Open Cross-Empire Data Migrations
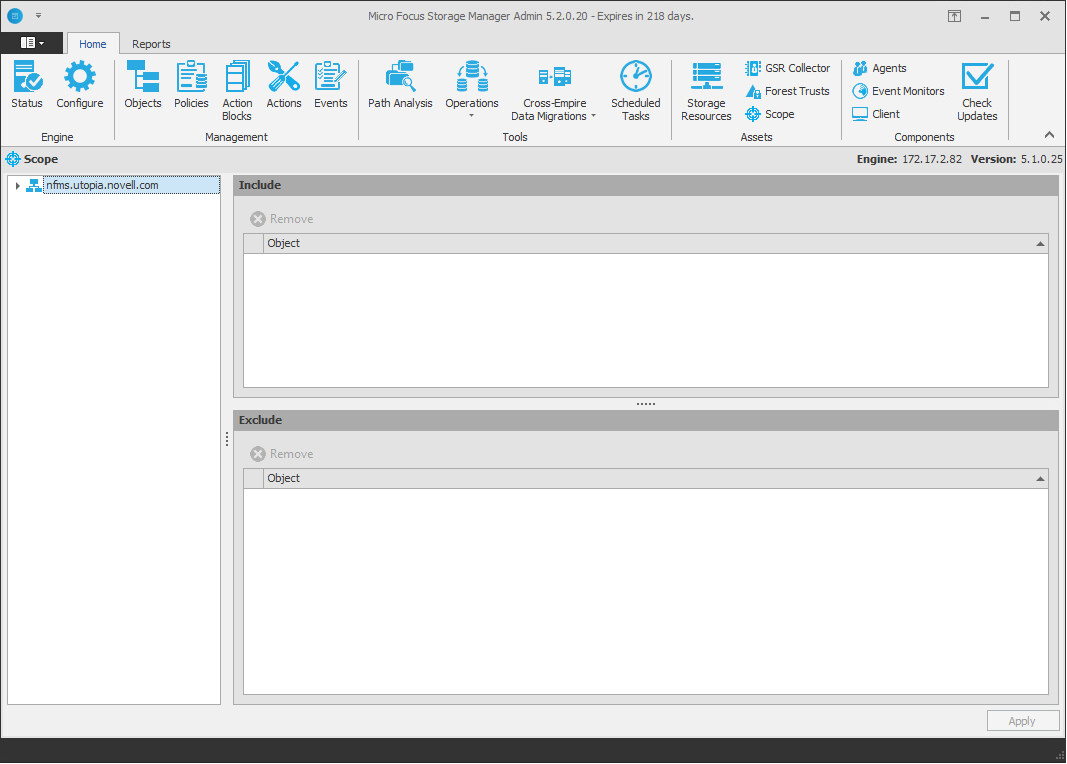The width and height of the screenshot is (1067, 764). (x=554, y=91)
